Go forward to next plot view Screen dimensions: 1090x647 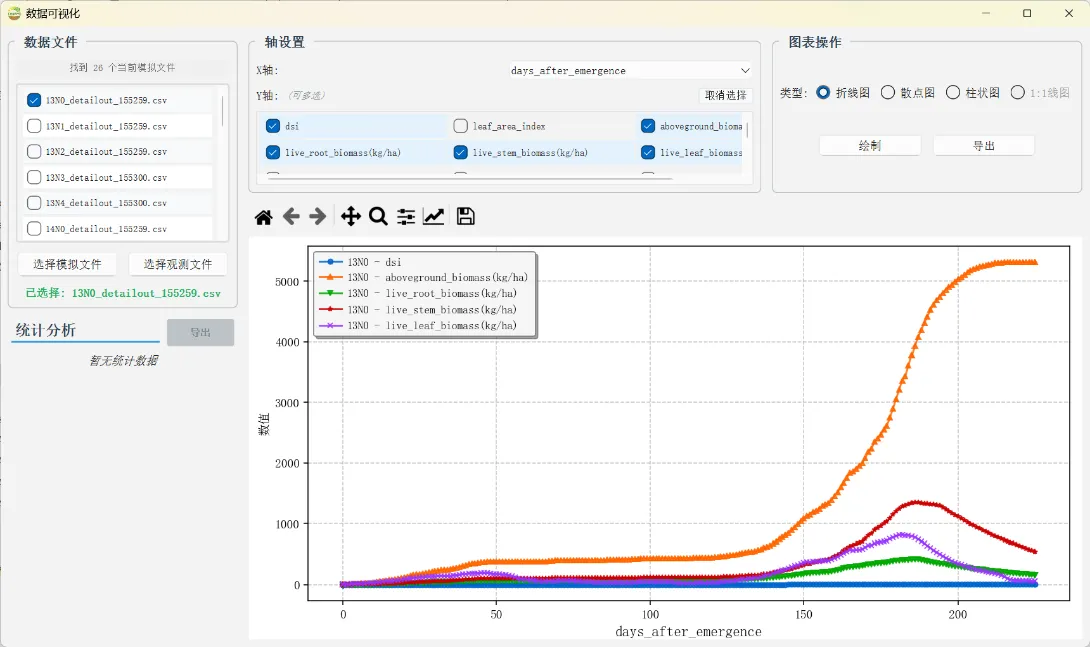click(318, 217)
